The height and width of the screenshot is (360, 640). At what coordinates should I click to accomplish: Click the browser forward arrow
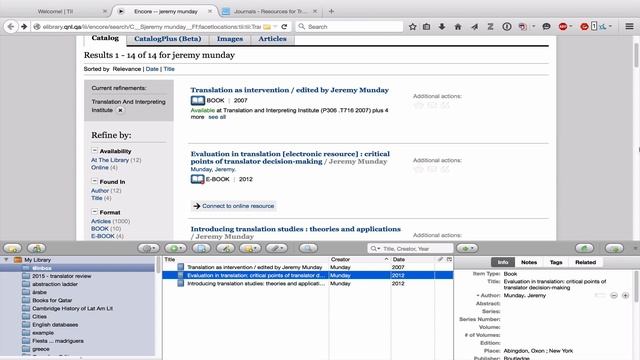tap(24, 27)
